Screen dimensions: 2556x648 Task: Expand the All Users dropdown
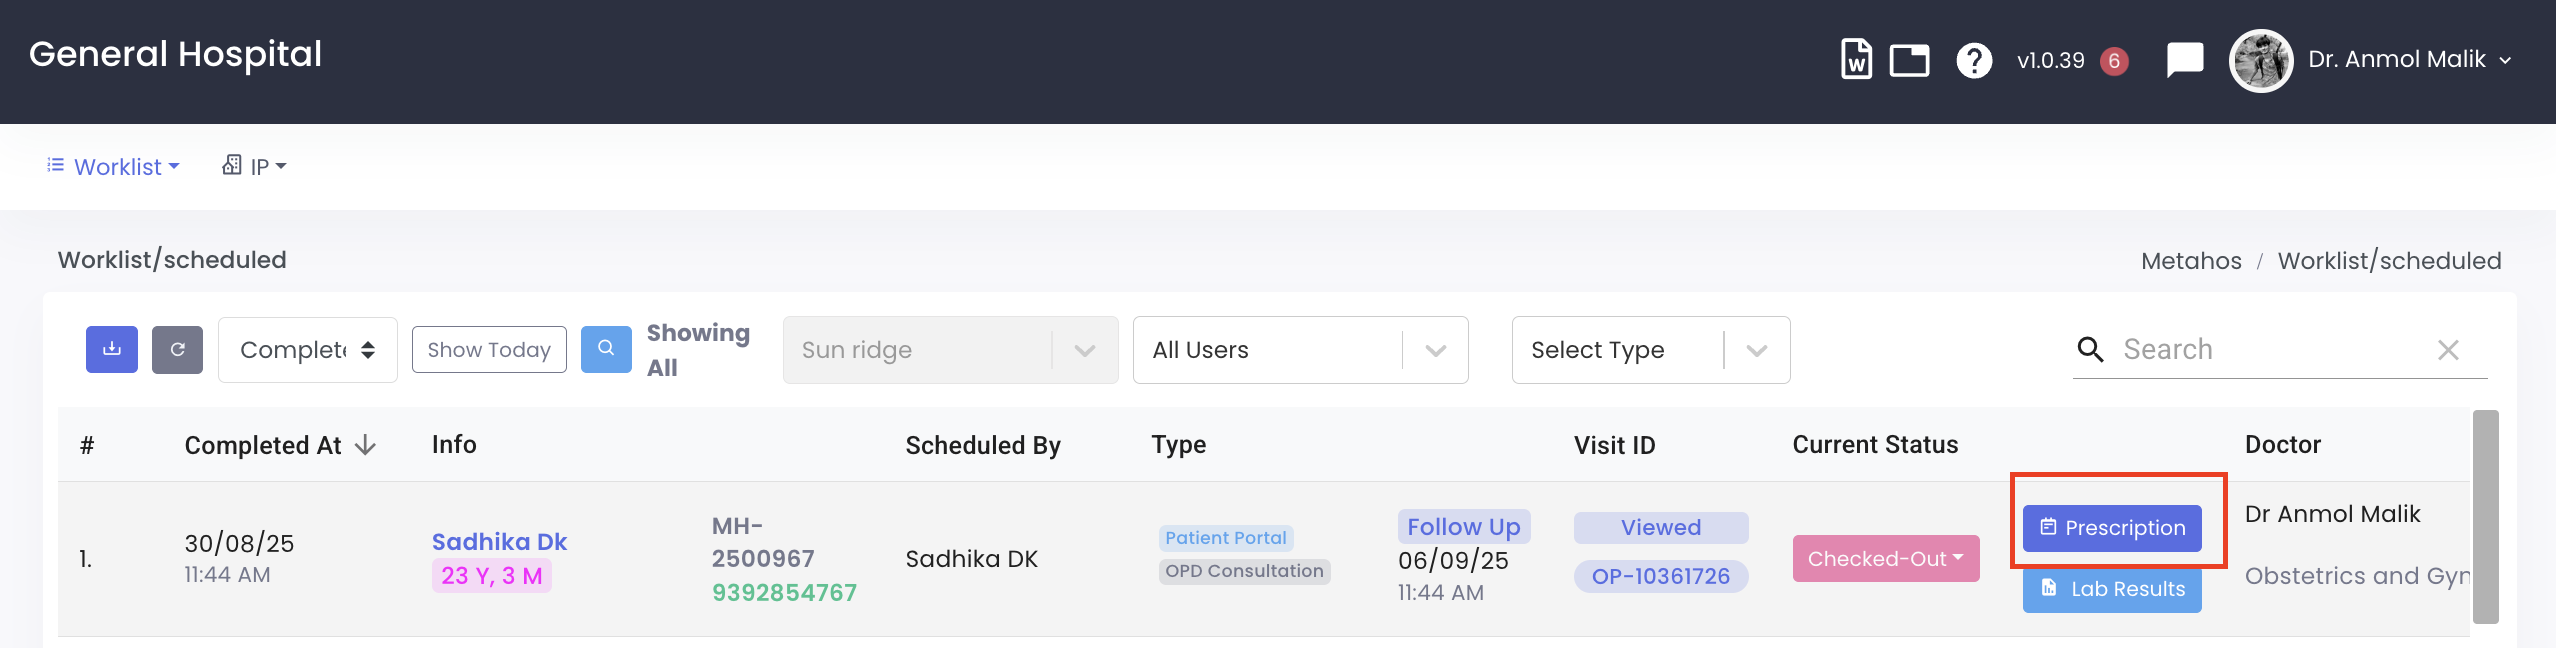pyautogui.click(x=1299, y=350)
